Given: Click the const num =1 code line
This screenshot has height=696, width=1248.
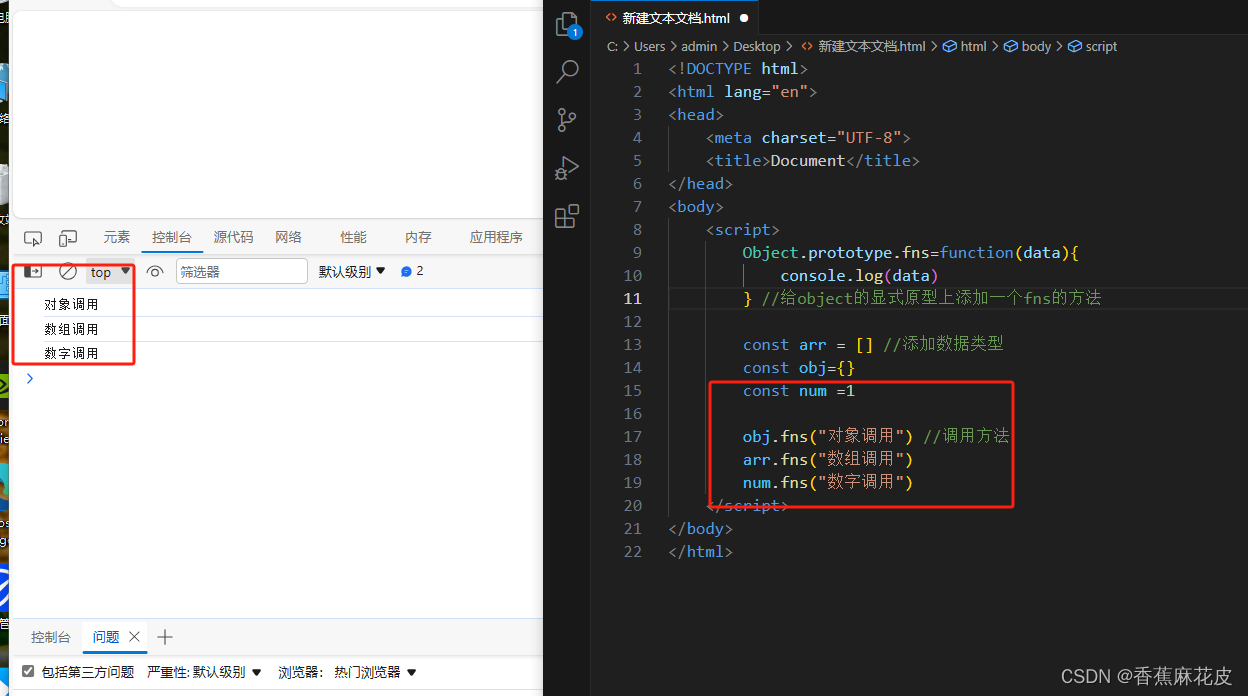Looking at the screenshot, I should 799,391.
